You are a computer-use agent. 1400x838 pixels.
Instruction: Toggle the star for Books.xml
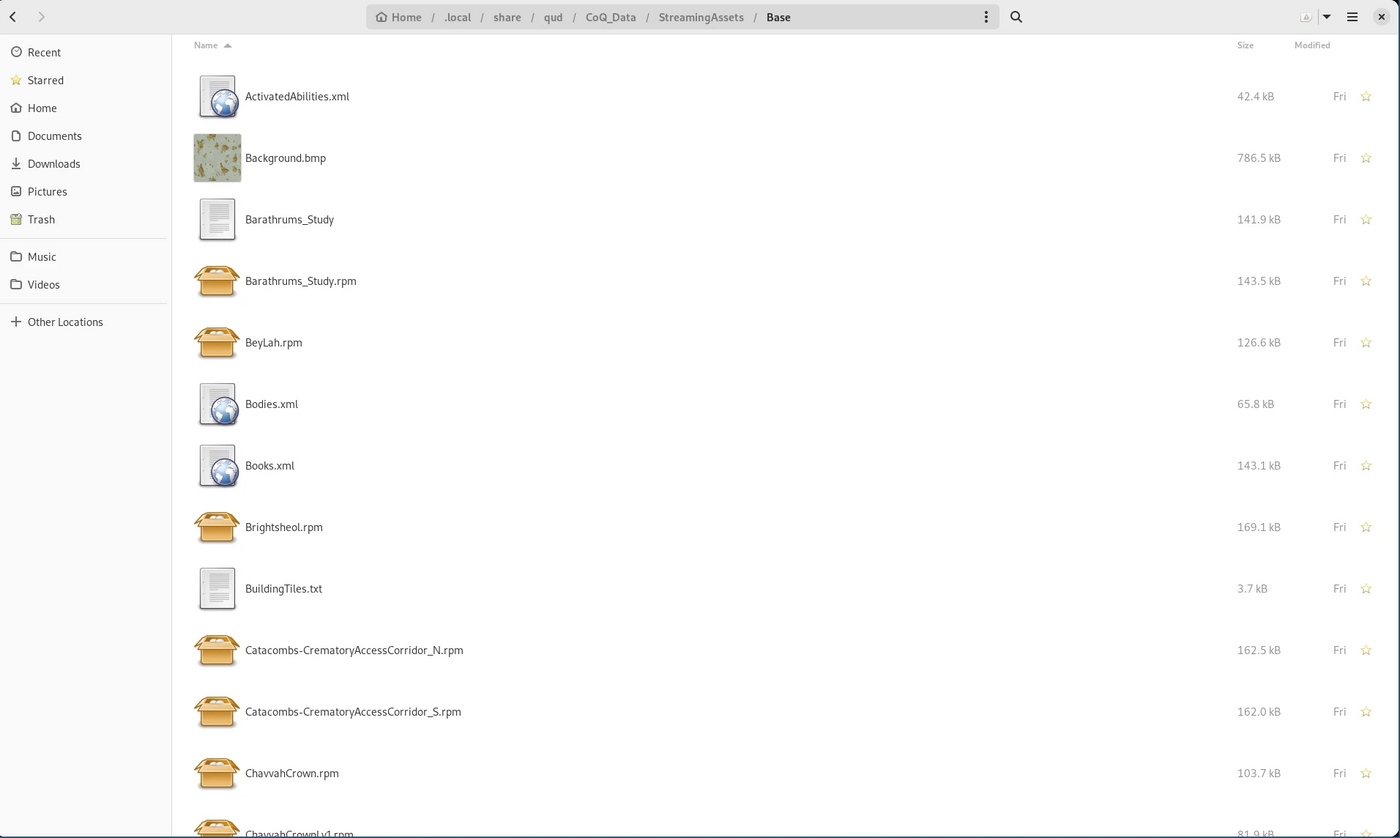(x=1366, y=466)
